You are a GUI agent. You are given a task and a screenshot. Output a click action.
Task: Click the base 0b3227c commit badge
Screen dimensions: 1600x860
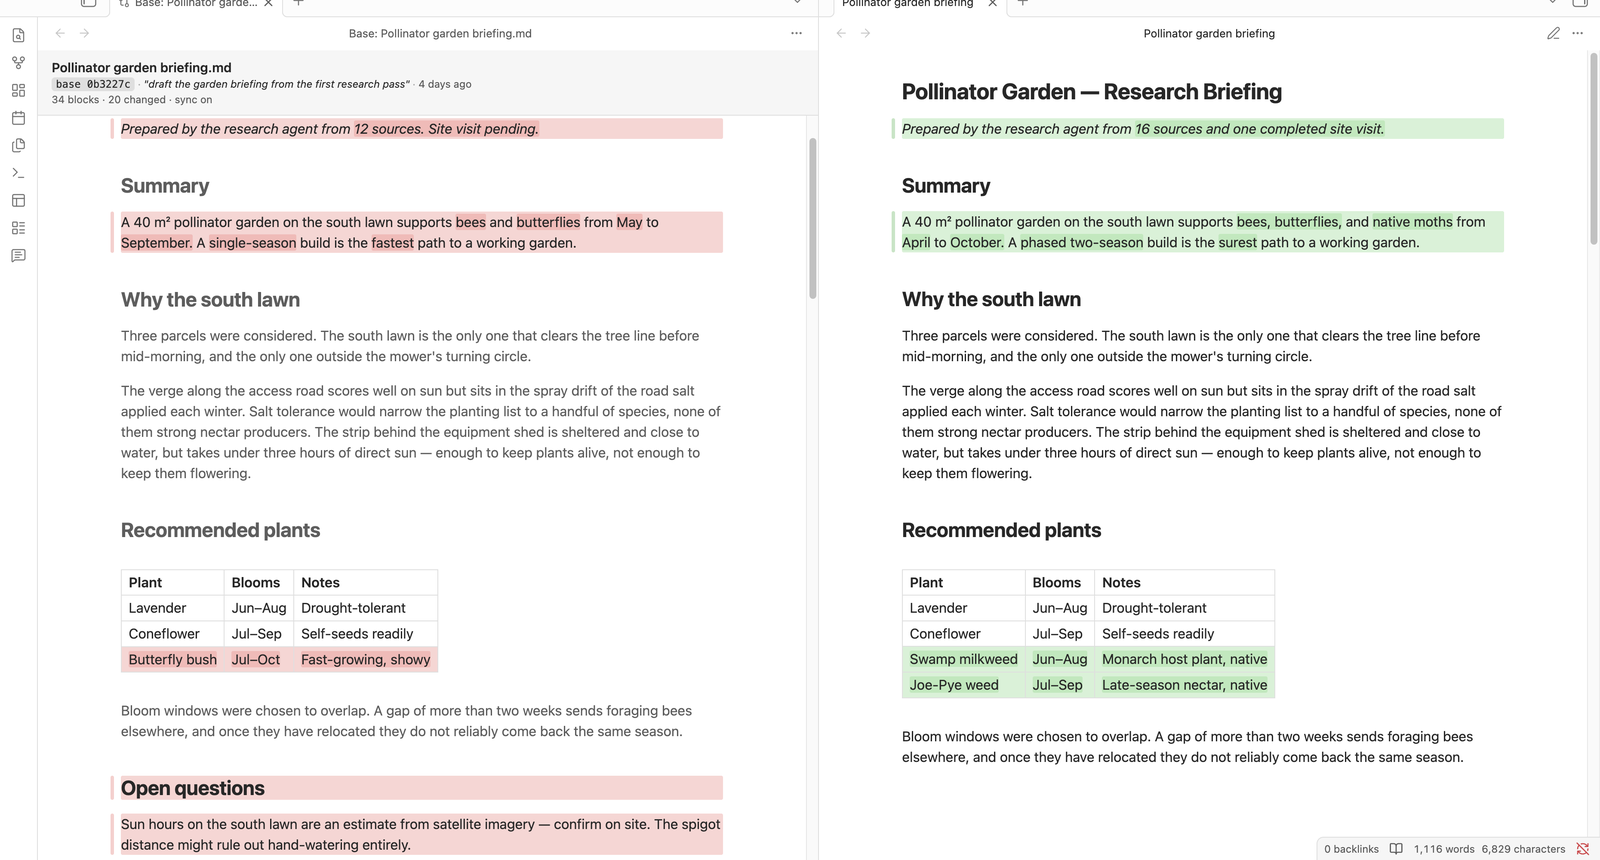coord(93,84)
